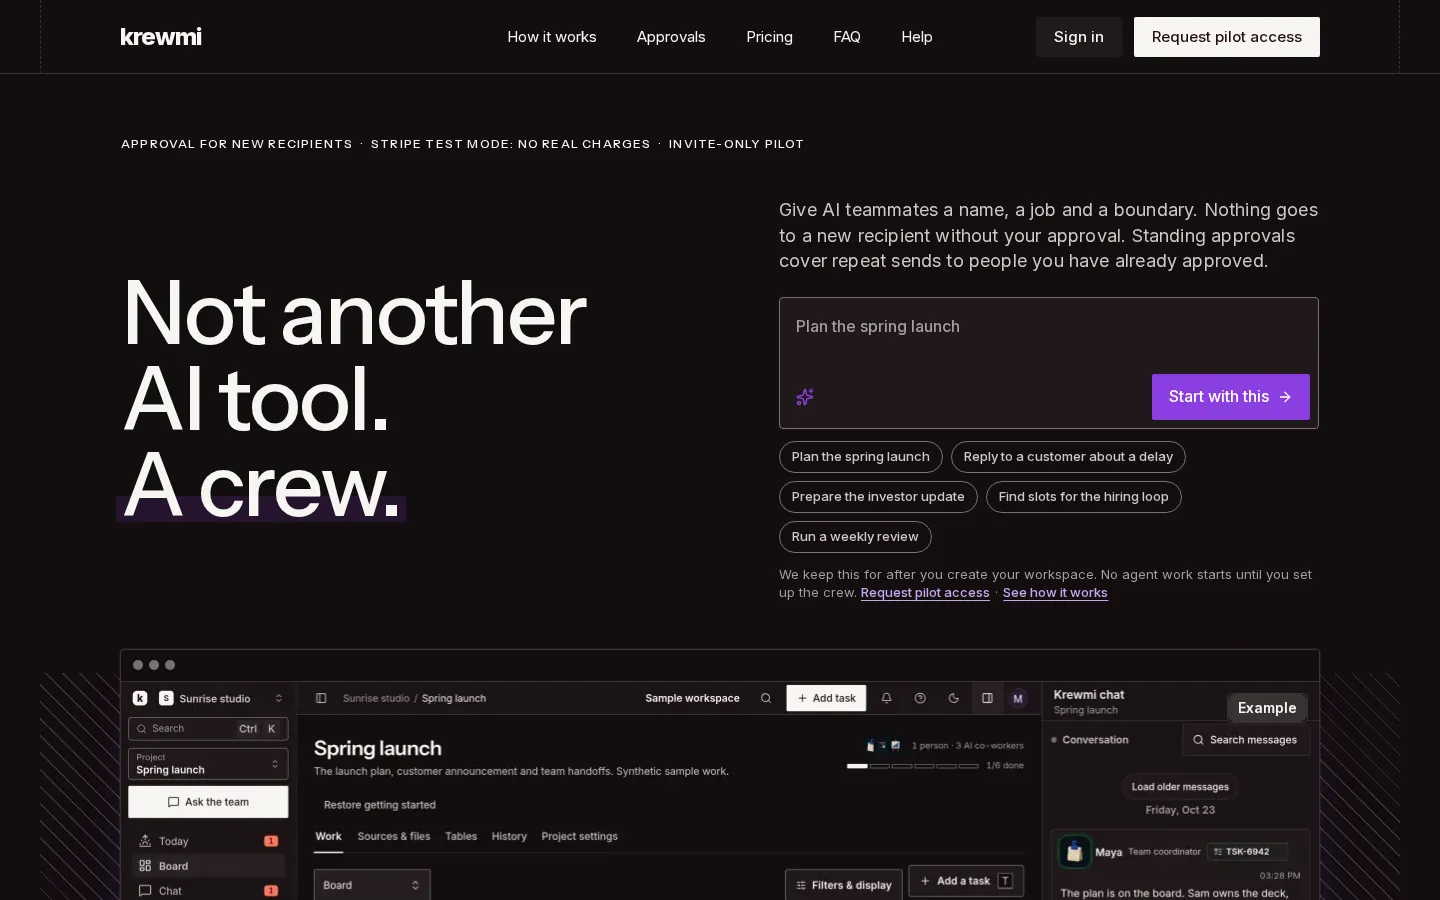The image size is (1440, 900).
Task: Click the Sunrise studio S workspace icon
Action: pos(166,698)
